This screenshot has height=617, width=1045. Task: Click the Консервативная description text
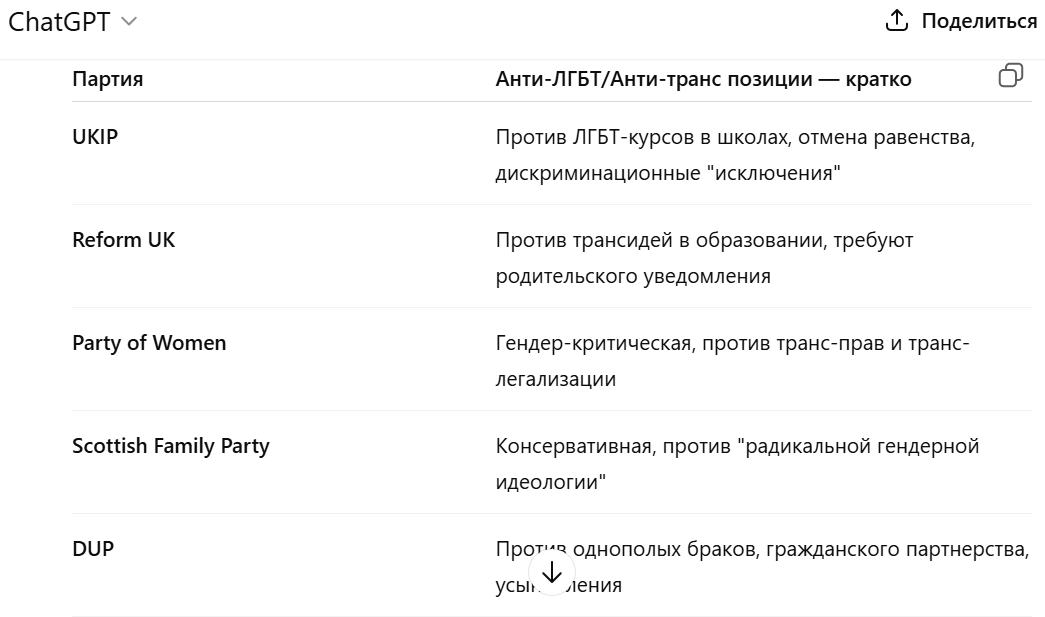737,464
